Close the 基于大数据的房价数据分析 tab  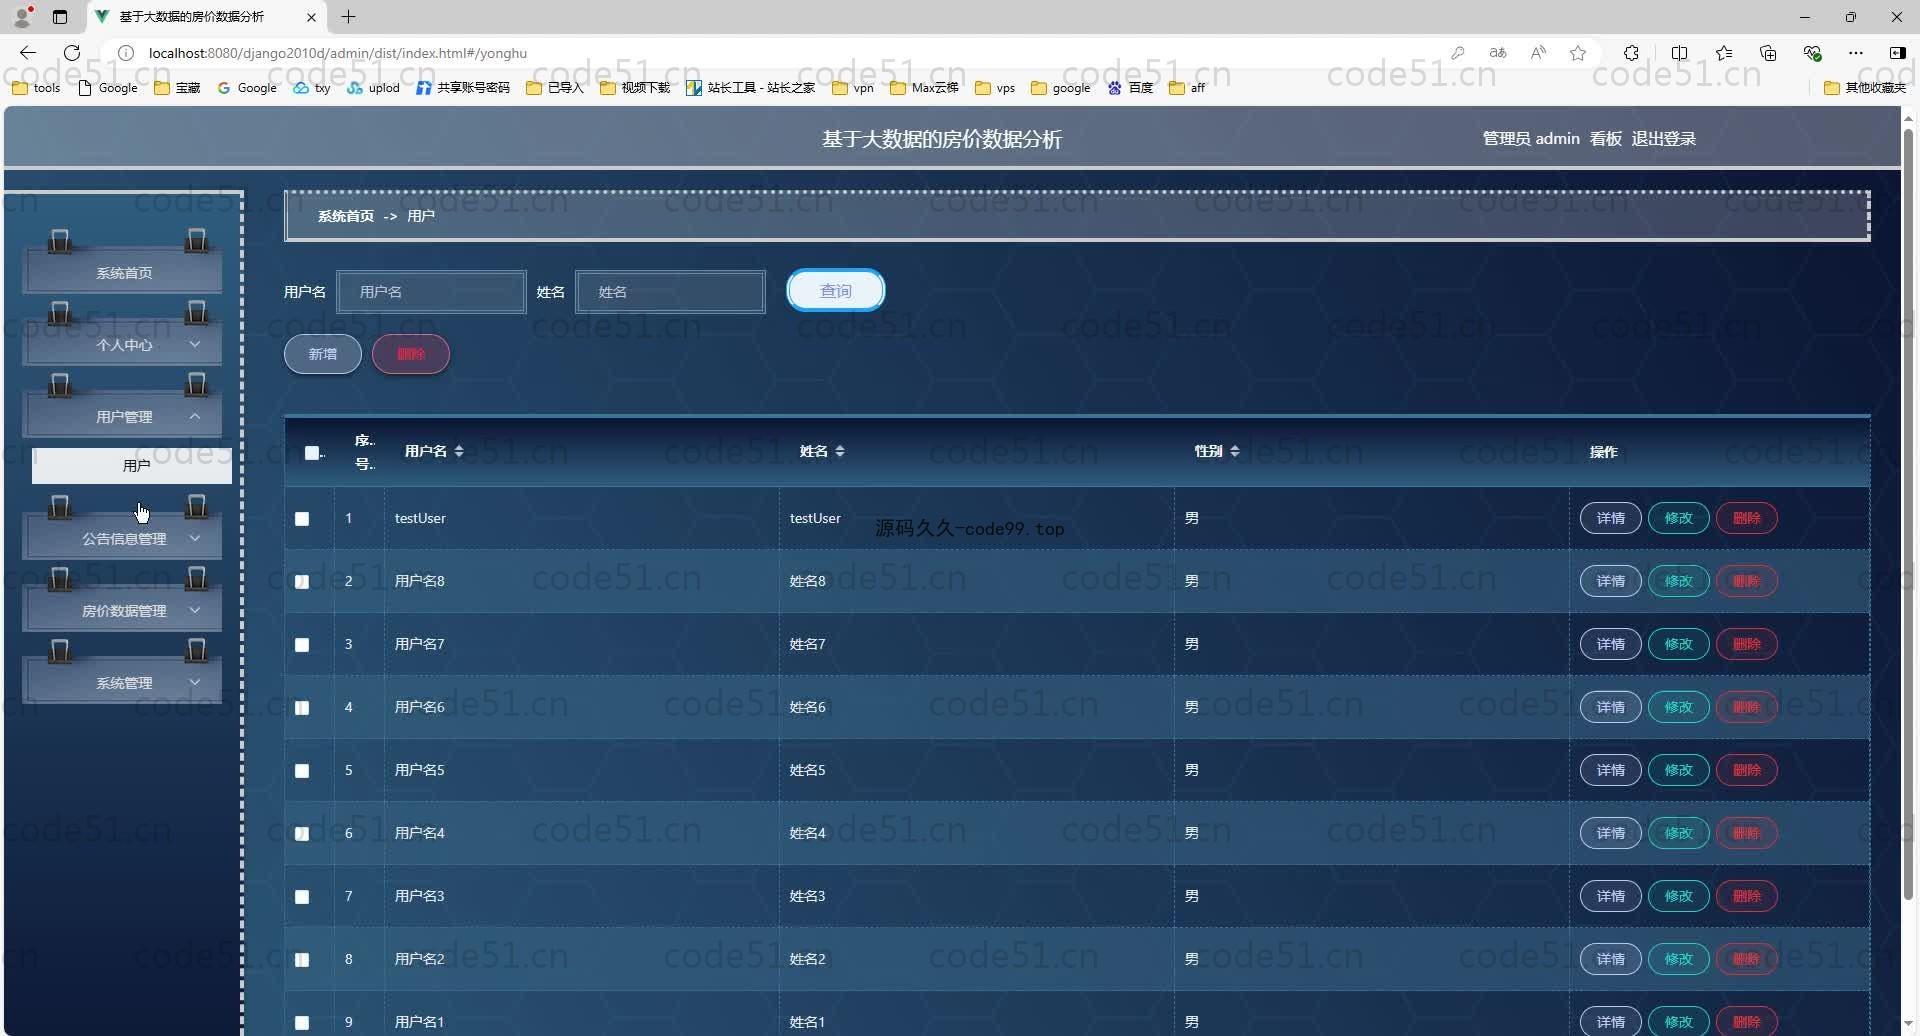click(x=311, y=17)
